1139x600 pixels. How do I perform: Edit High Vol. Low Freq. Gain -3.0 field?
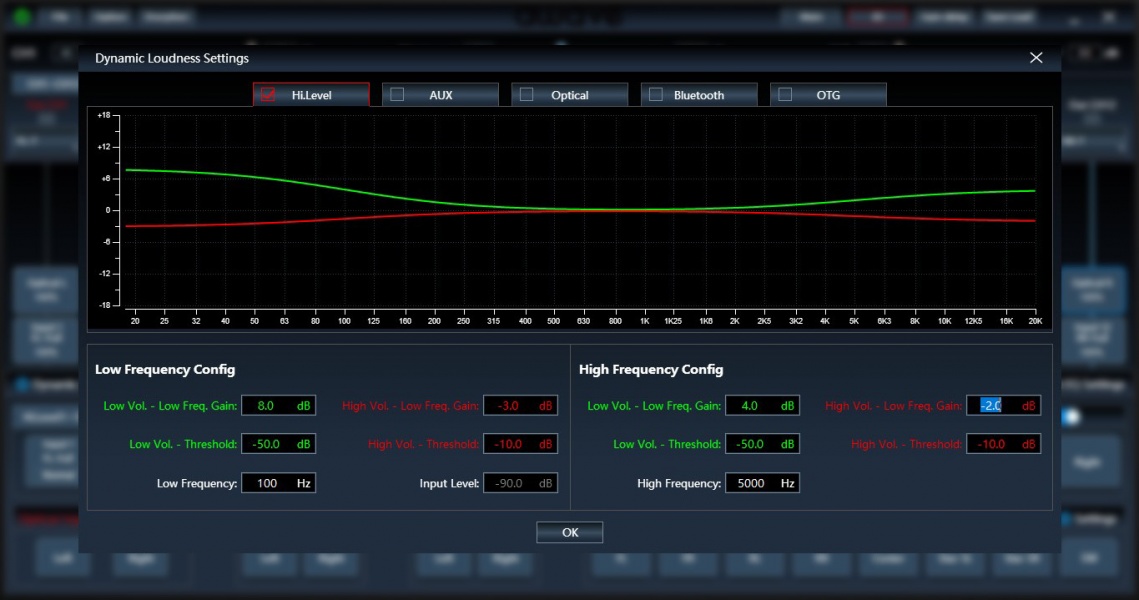coord(520,405)
